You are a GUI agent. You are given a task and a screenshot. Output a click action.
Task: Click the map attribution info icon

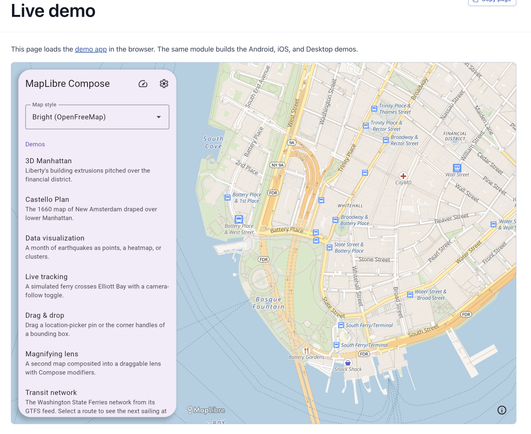[502, 410]
